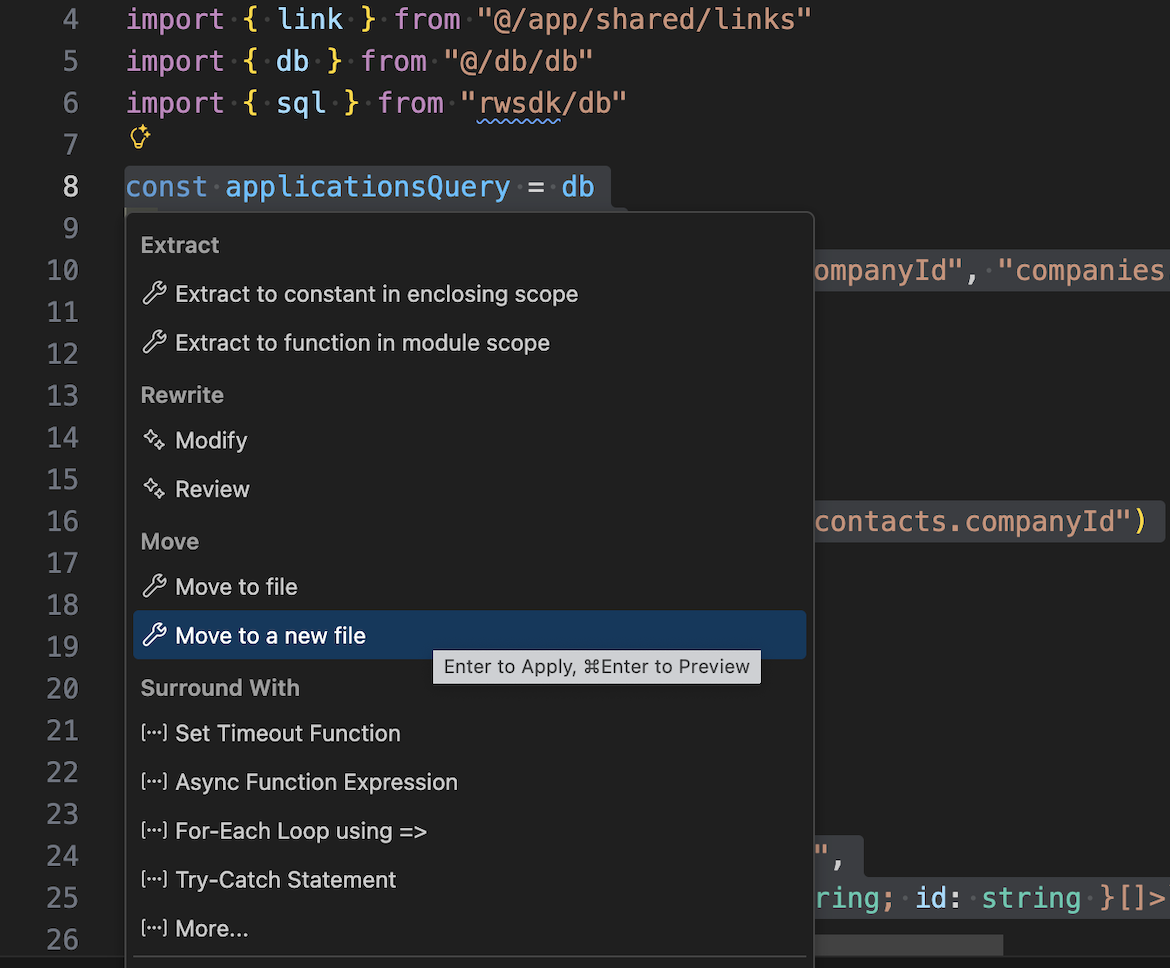The width and height of the screenshot is (1170, 968).
Task: Wrap code with "Try-Catch Statement"
Action: 284,879
